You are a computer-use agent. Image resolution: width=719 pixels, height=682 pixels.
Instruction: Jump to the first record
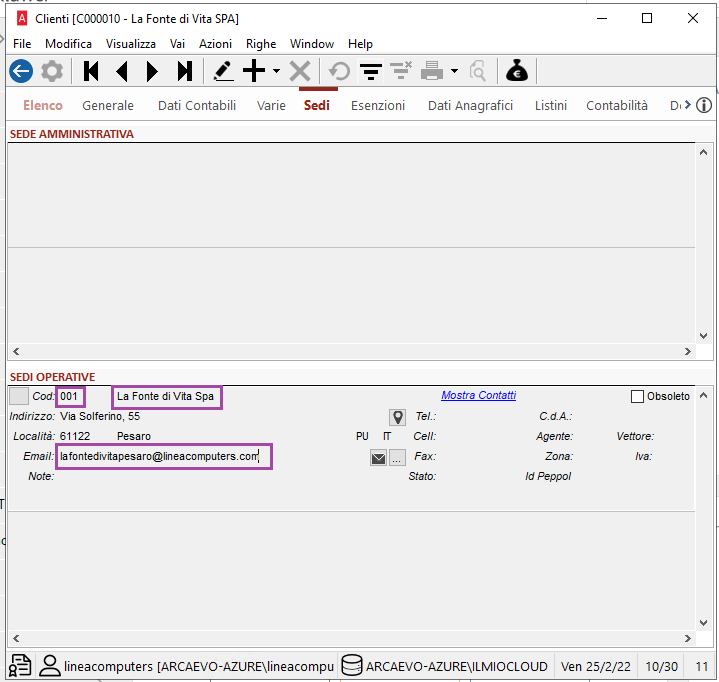tap(92, 71)
